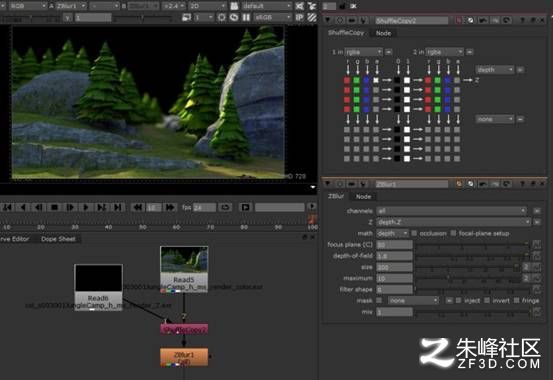The image size is (553, 380).
Task: Click the mix slider track
Action: [473, 312]
